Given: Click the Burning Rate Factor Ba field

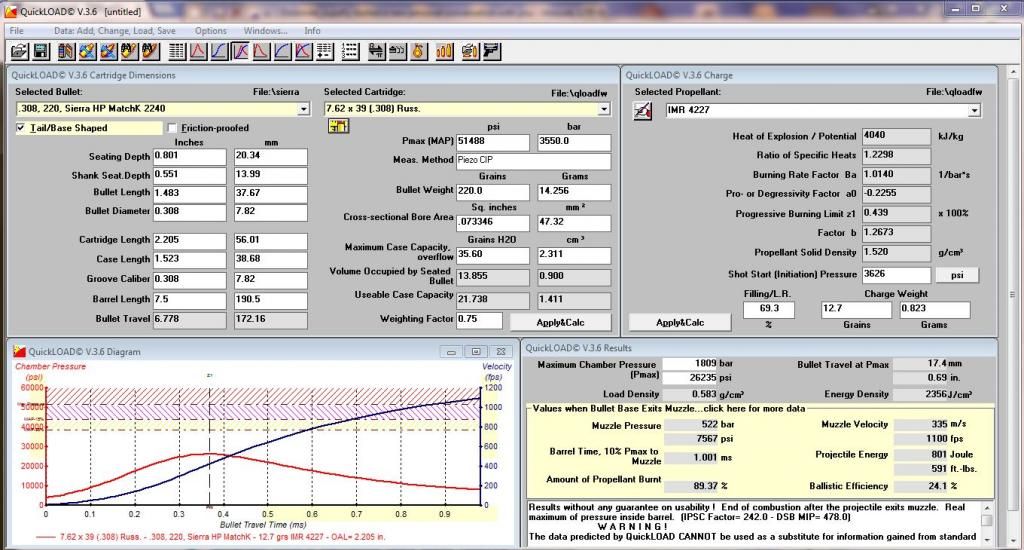Looking at the screenshot, I should [x=896, y=175].
